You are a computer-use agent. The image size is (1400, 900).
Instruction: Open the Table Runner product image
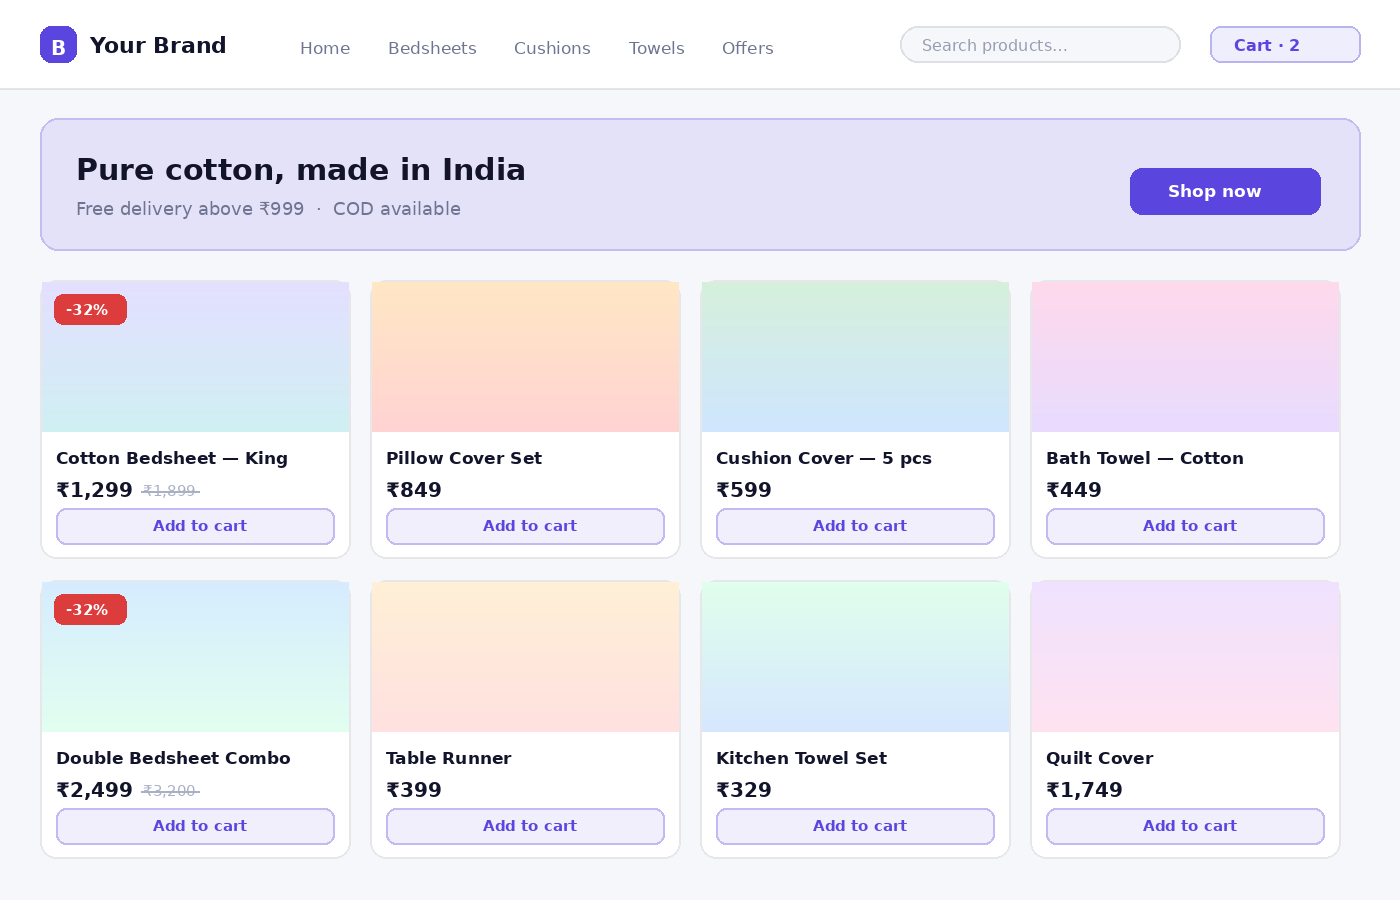point(525,657)
